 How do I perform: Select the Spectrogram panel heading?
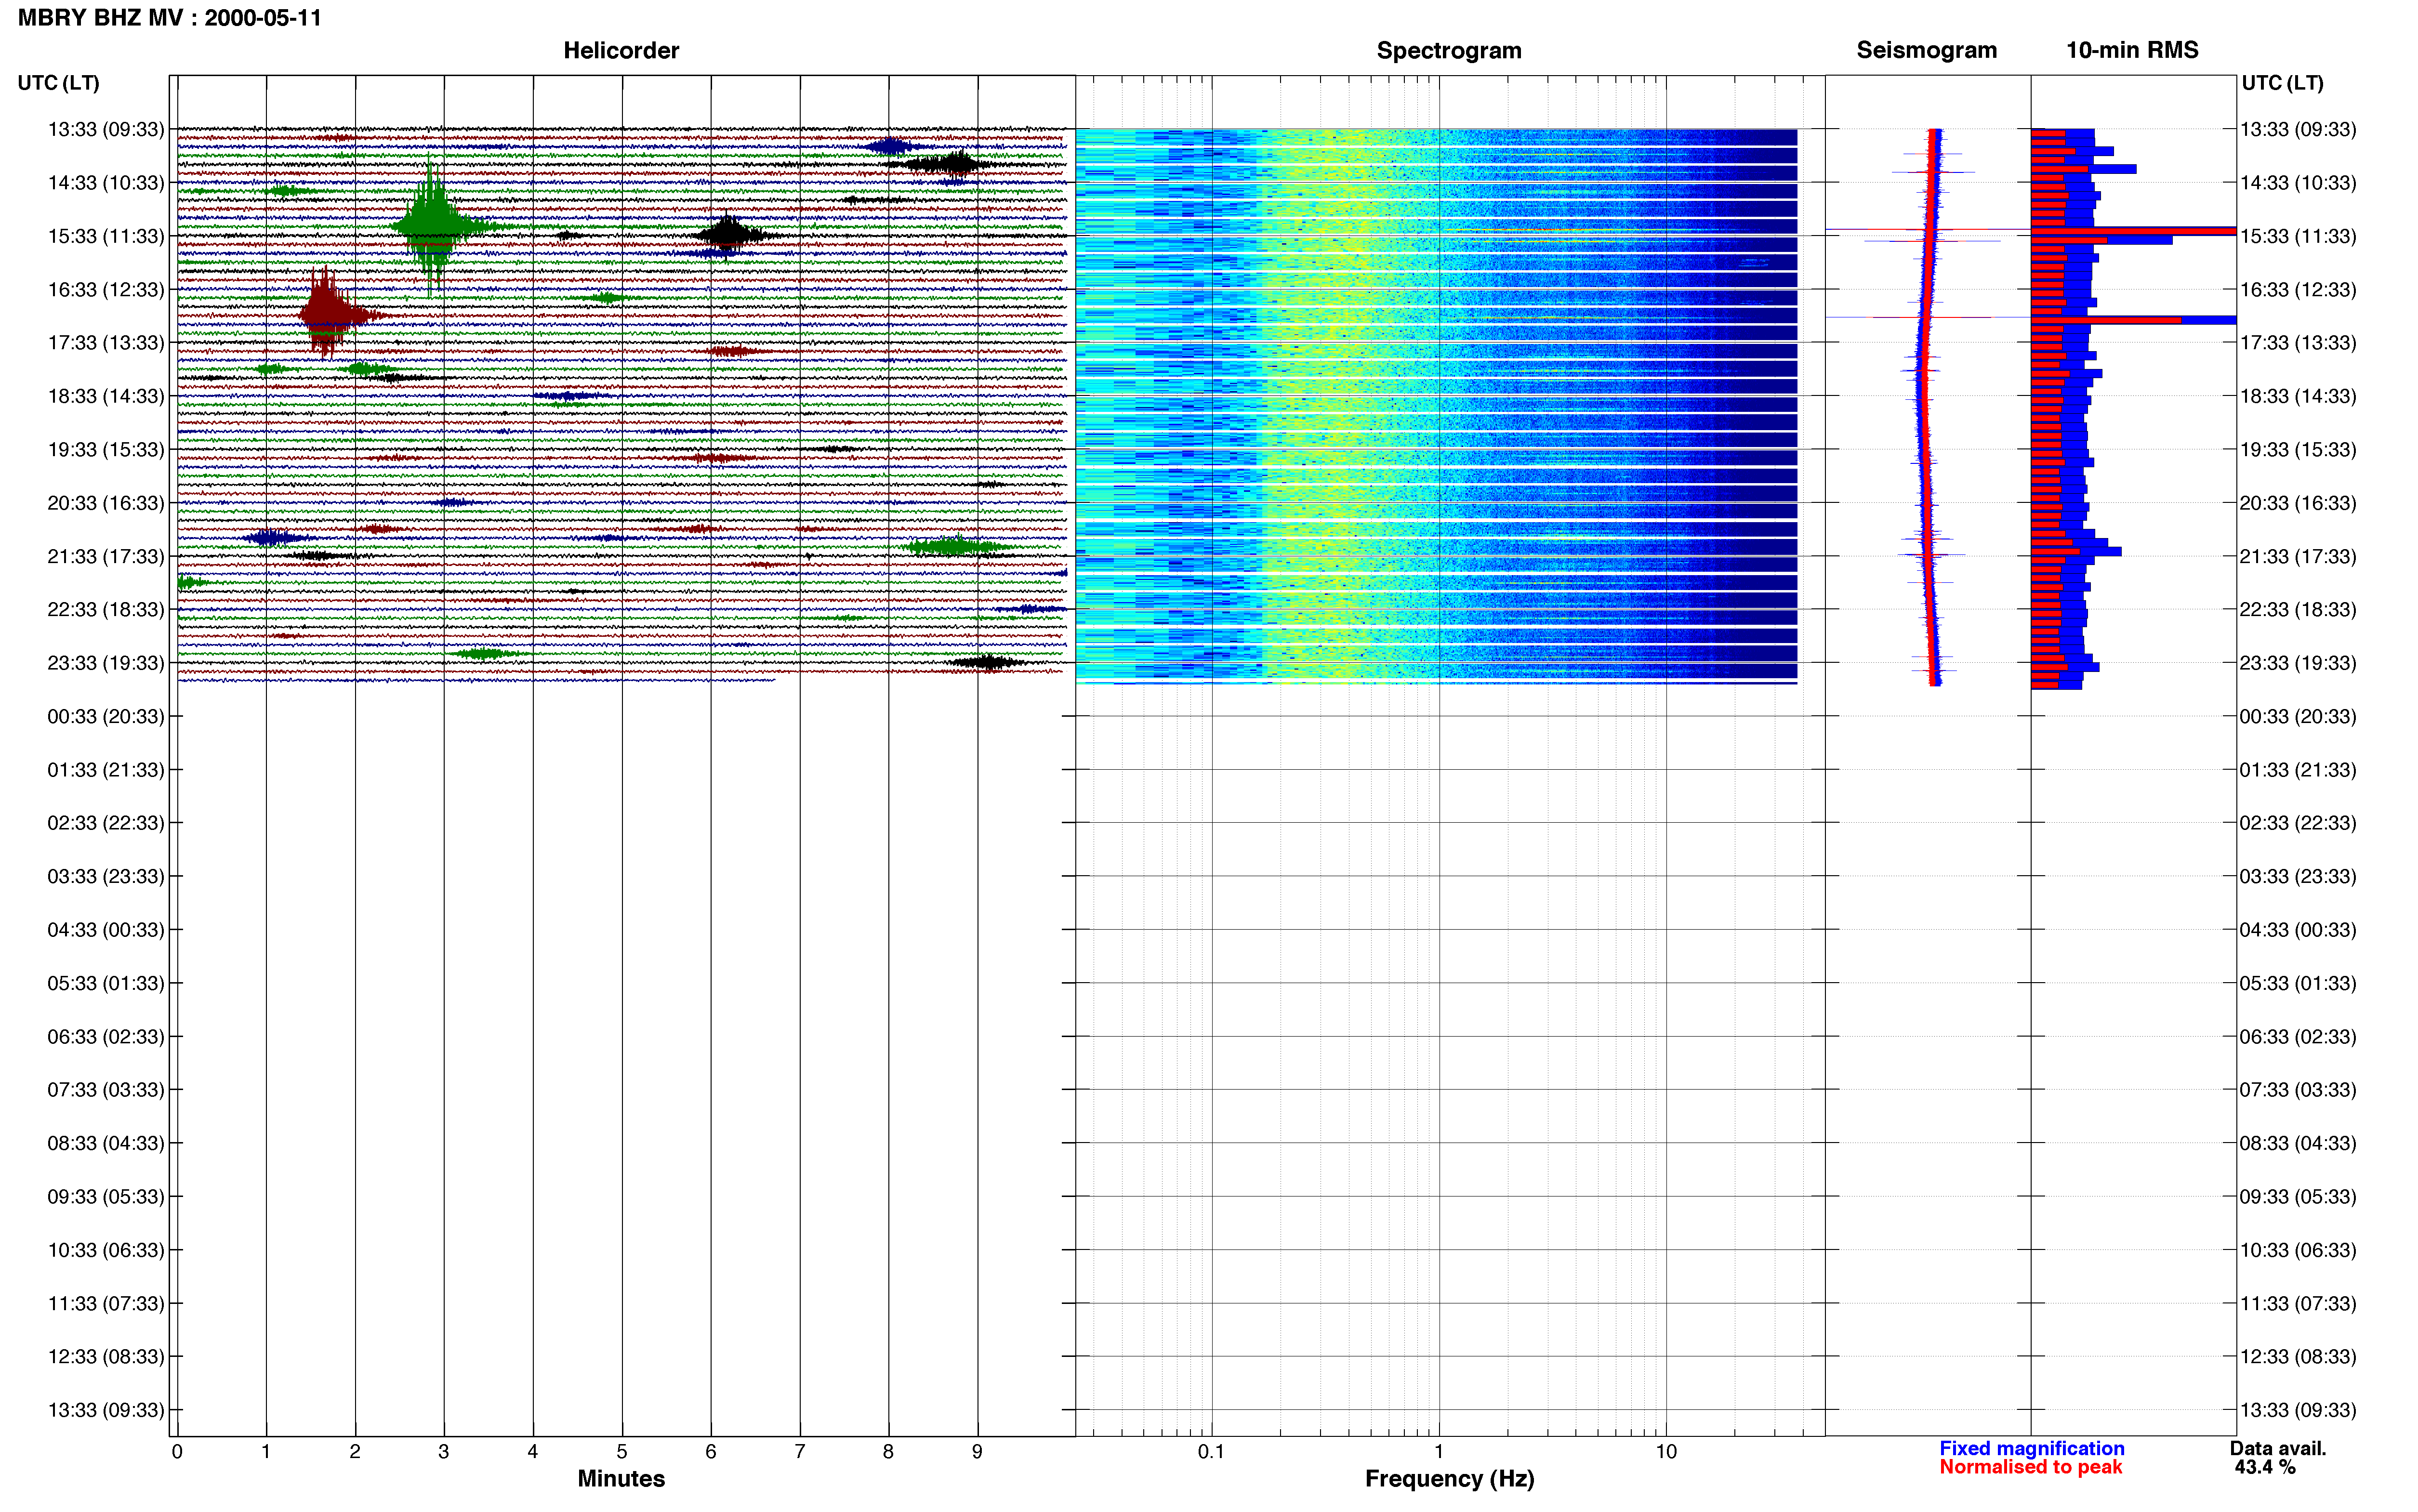point(1449,50)
